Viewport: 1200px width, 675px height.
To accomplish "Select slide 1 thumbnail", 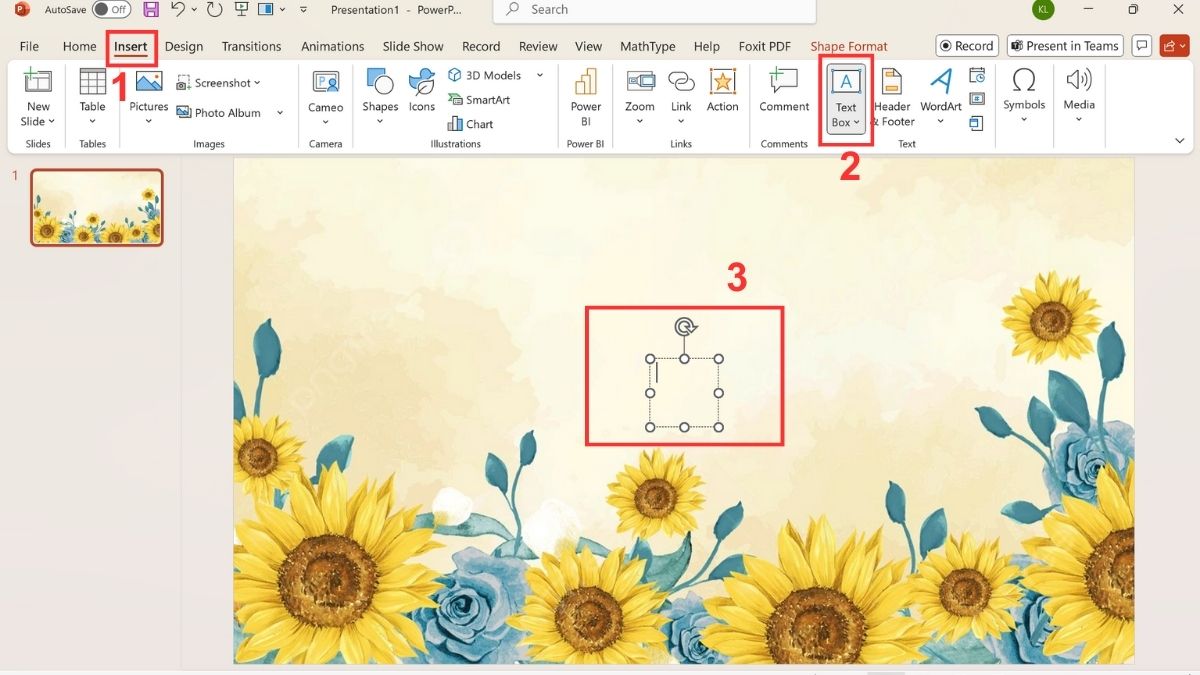I will [x=97, y=207].
